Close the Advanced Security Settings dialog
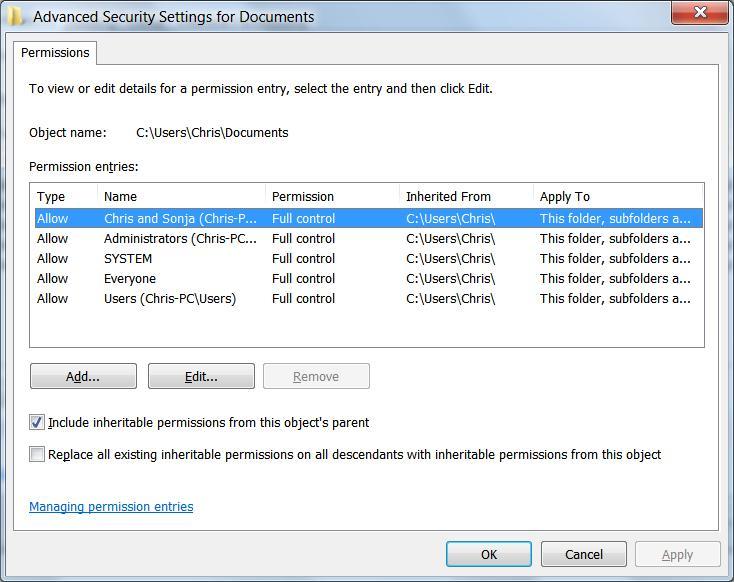This screenshot has width=734, height=582. (x=700, y=13)
